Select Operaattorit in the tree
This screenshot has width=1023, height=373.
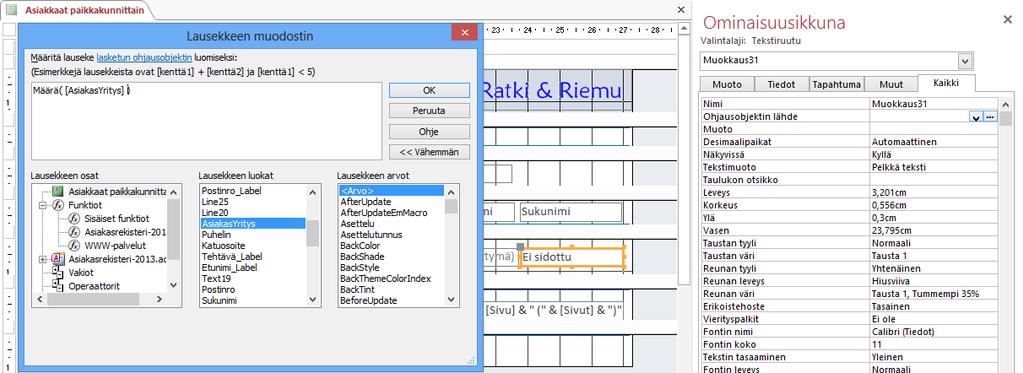tap(94, 286)
